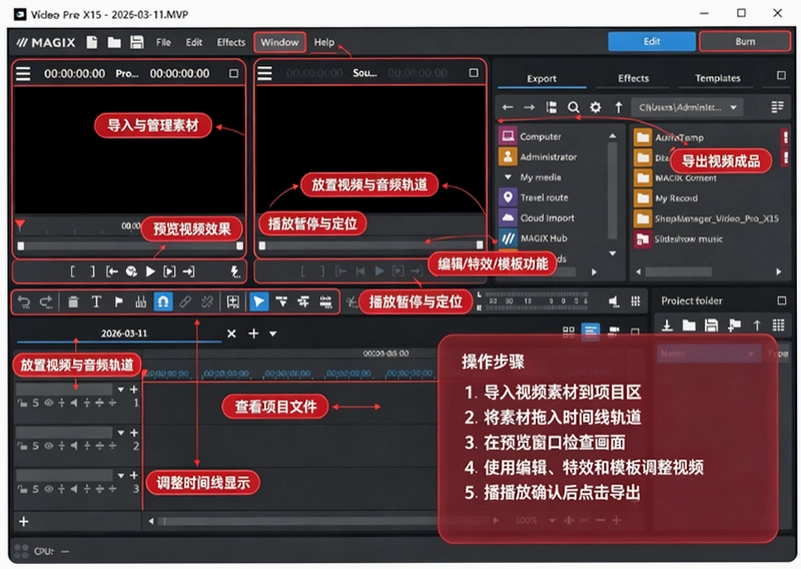Toggle the magnet snapping button

163,302
